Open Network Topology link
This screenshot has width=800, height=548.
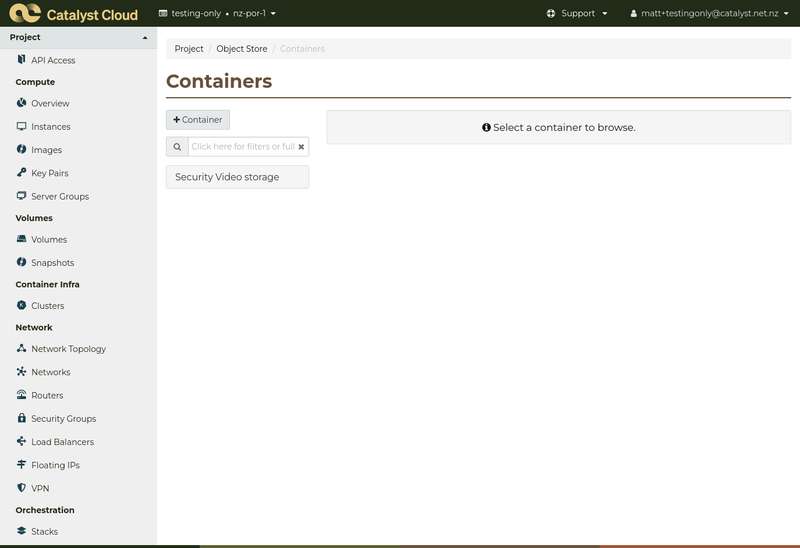[x=68, y=348]
